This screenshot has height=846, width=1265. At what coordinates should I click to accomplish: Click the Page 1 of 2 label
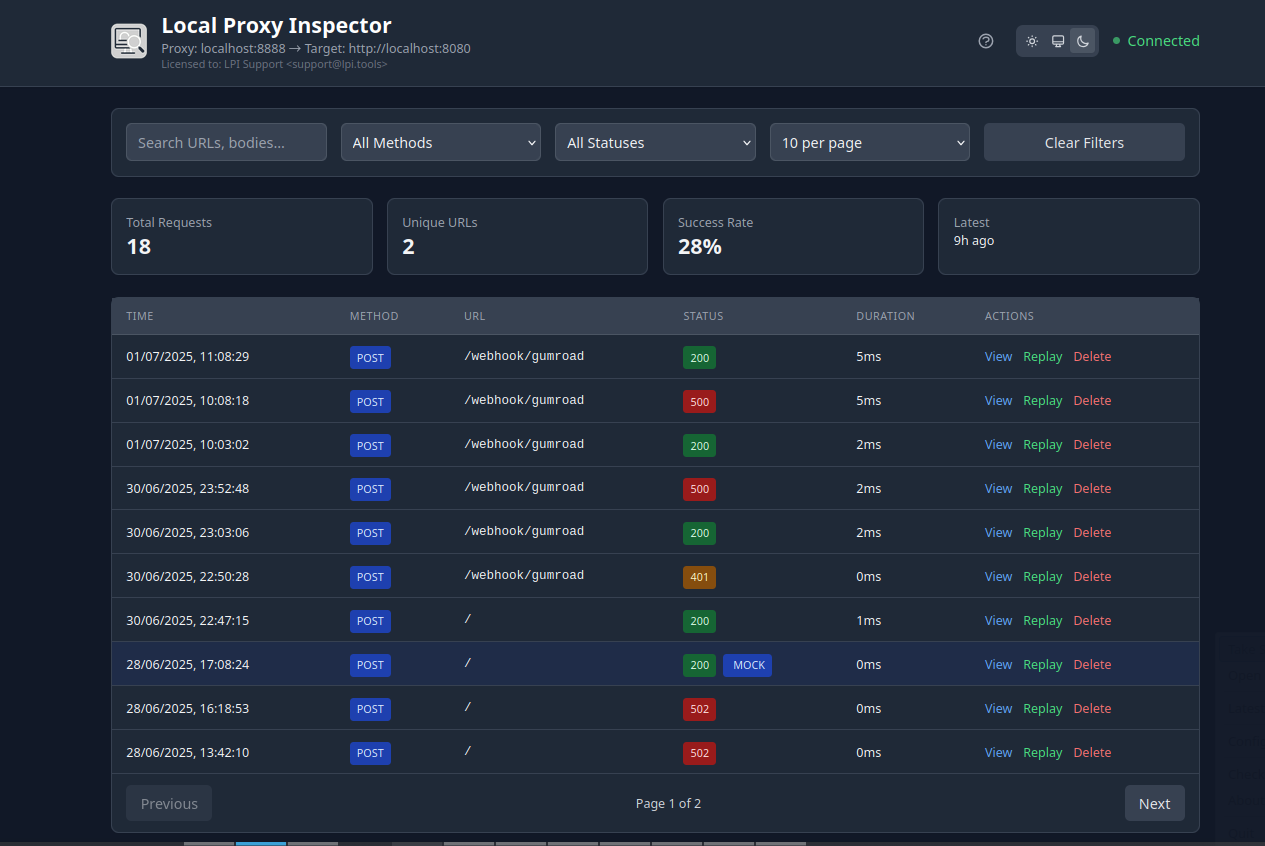(x=668, y=803)
